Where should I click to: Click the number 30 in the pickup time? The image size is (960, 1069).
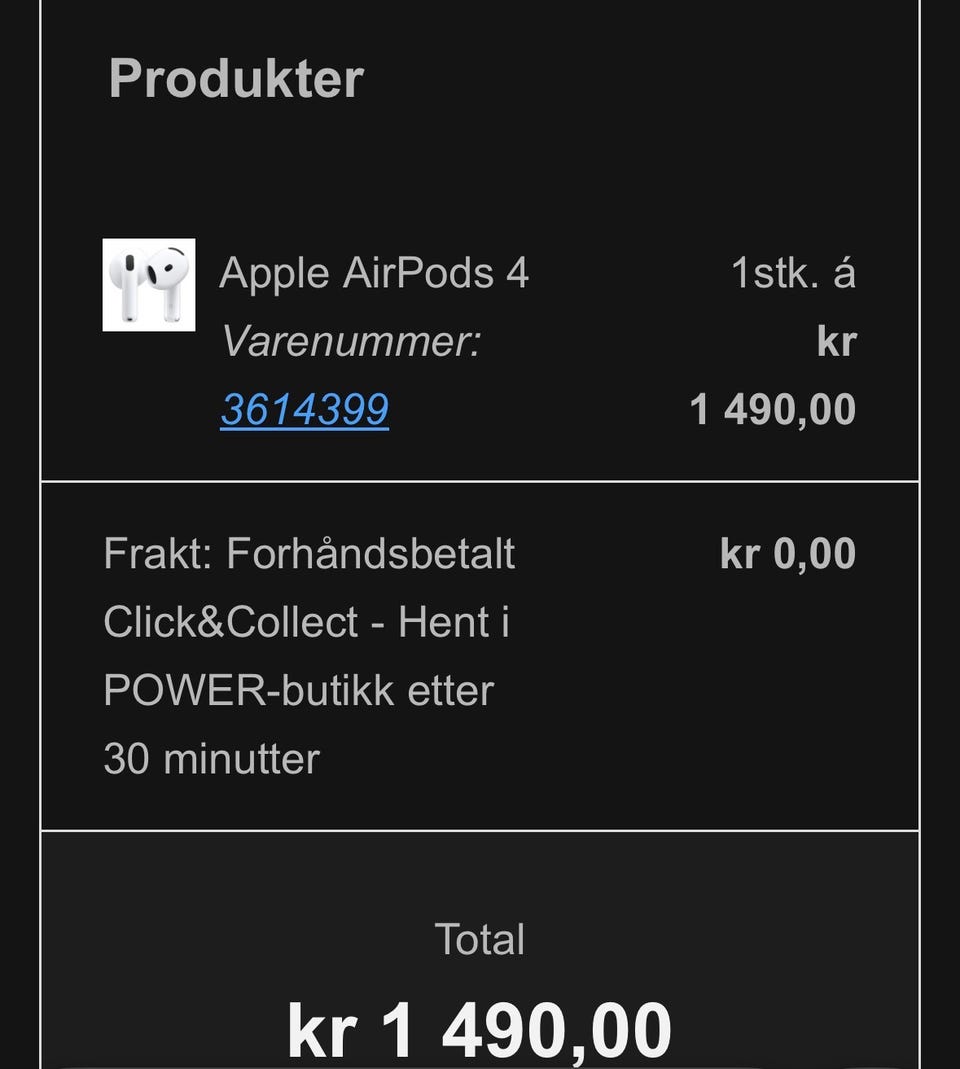127,759
